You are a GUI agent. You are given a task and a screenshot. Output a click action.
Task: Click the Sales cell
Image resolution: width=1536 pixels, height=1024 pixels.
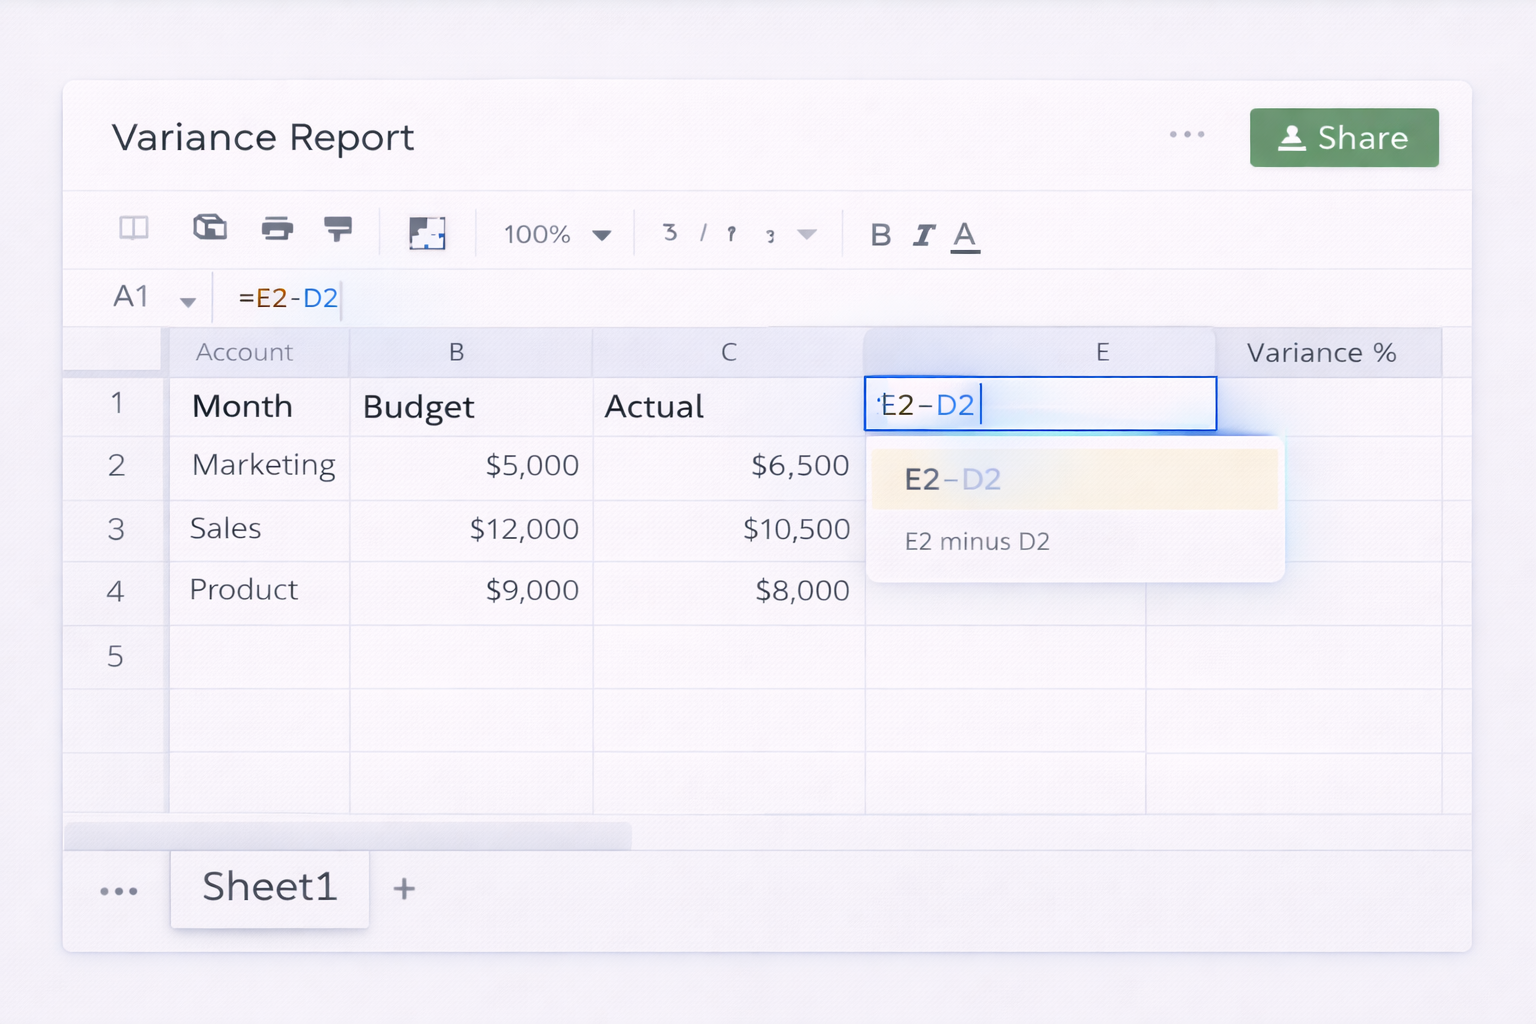(x=259, y=529)
